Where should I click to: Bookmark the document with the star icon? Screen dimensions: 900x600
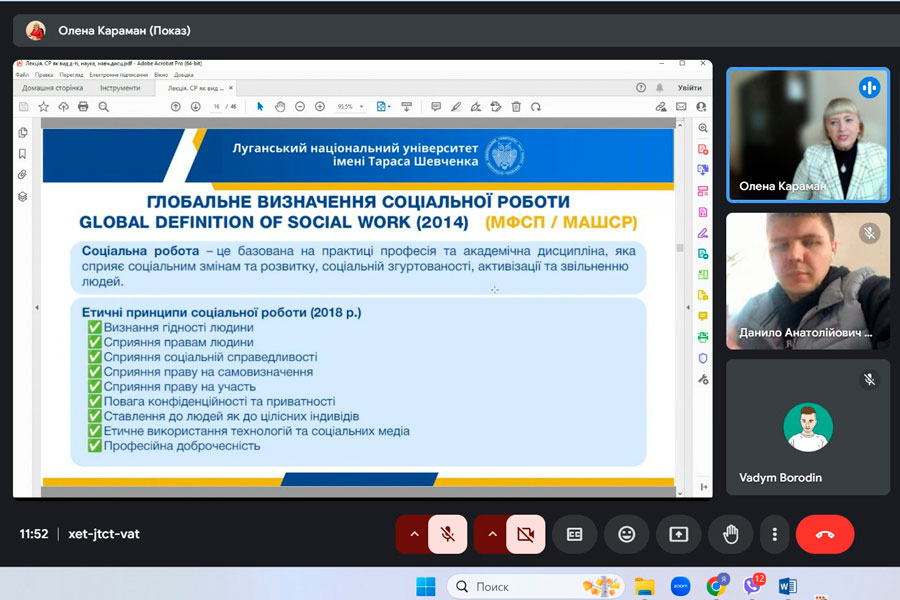tap(44, 107)
